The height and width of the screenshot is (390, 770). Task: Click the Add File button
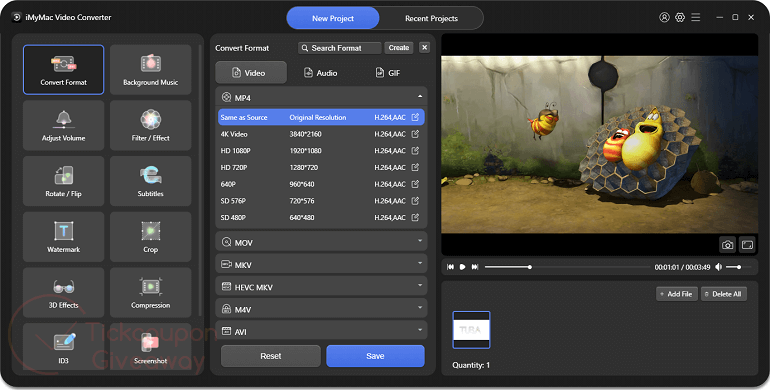[x=677, y=294]
